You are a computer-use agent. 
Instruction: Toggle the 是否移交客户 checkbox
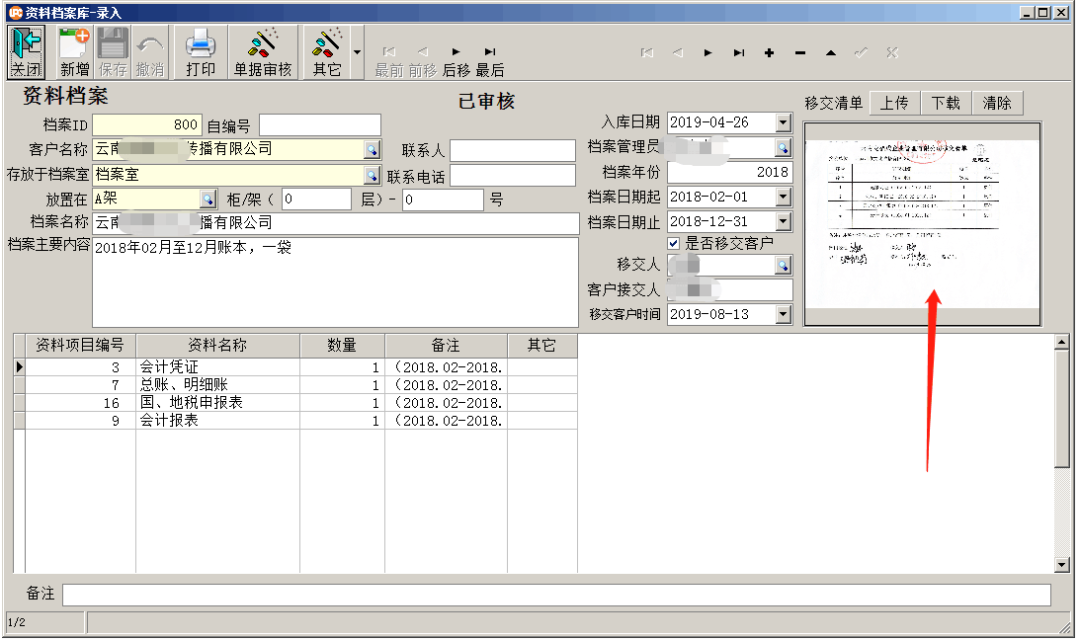674,244
